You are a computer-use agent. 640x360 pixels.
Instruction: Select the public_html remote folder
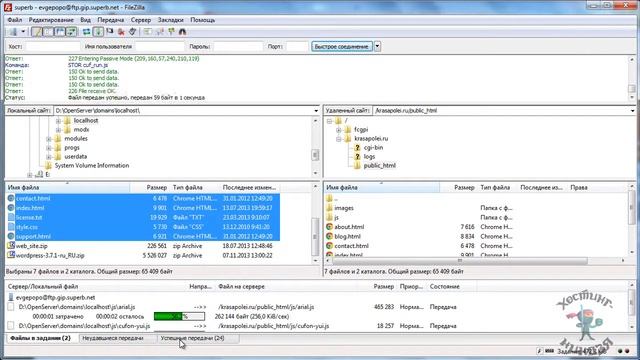tap(379, 165)
